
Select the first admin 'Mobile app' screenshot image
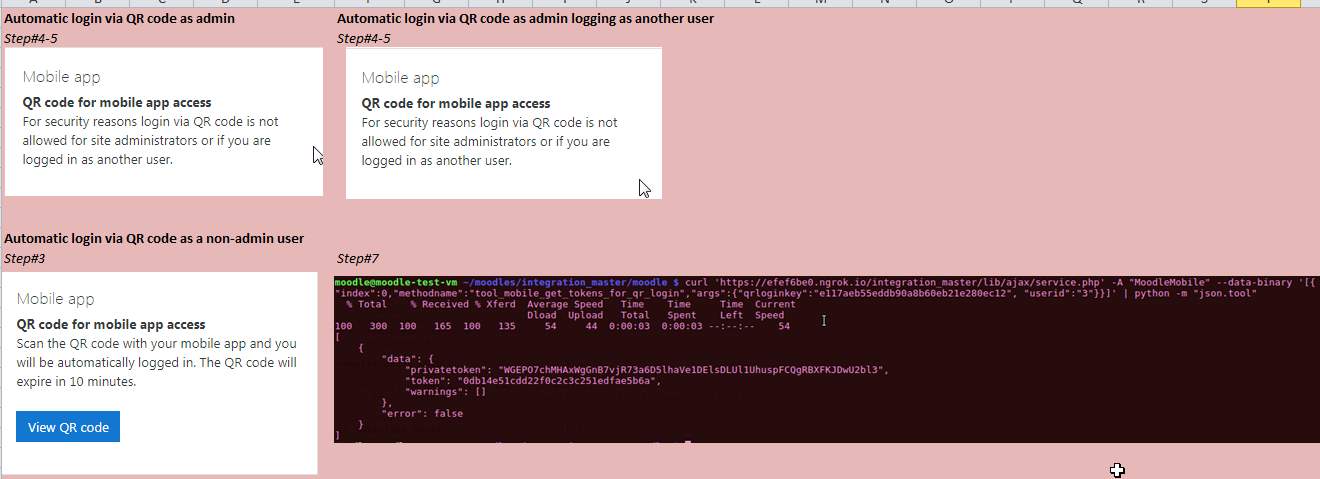(164, 121)
